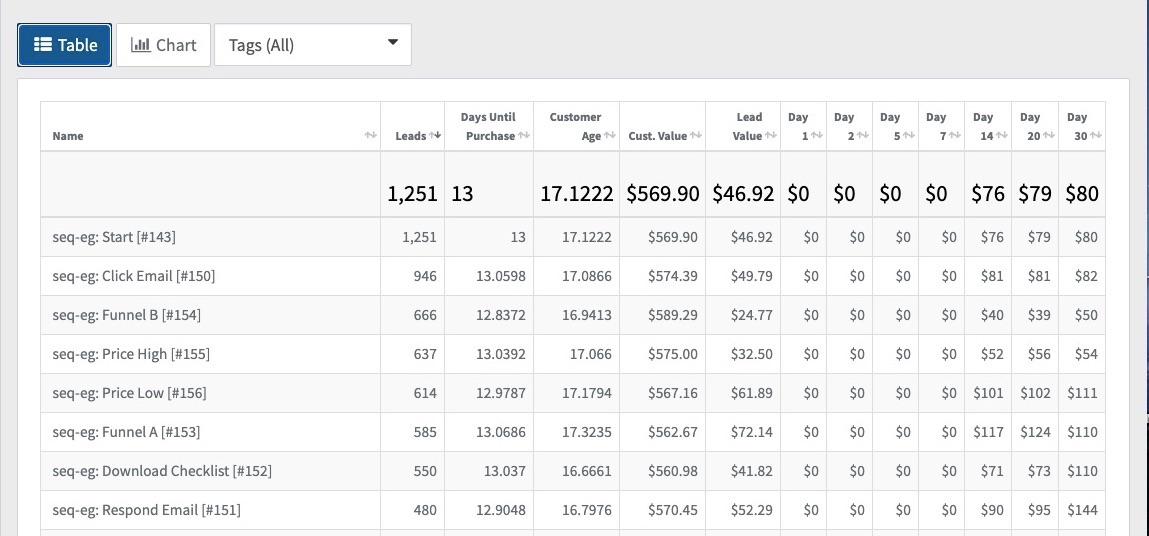1149x536 pixels.
Task: Sort by Lead Value column arrows
Action: [x=771, y=135]
